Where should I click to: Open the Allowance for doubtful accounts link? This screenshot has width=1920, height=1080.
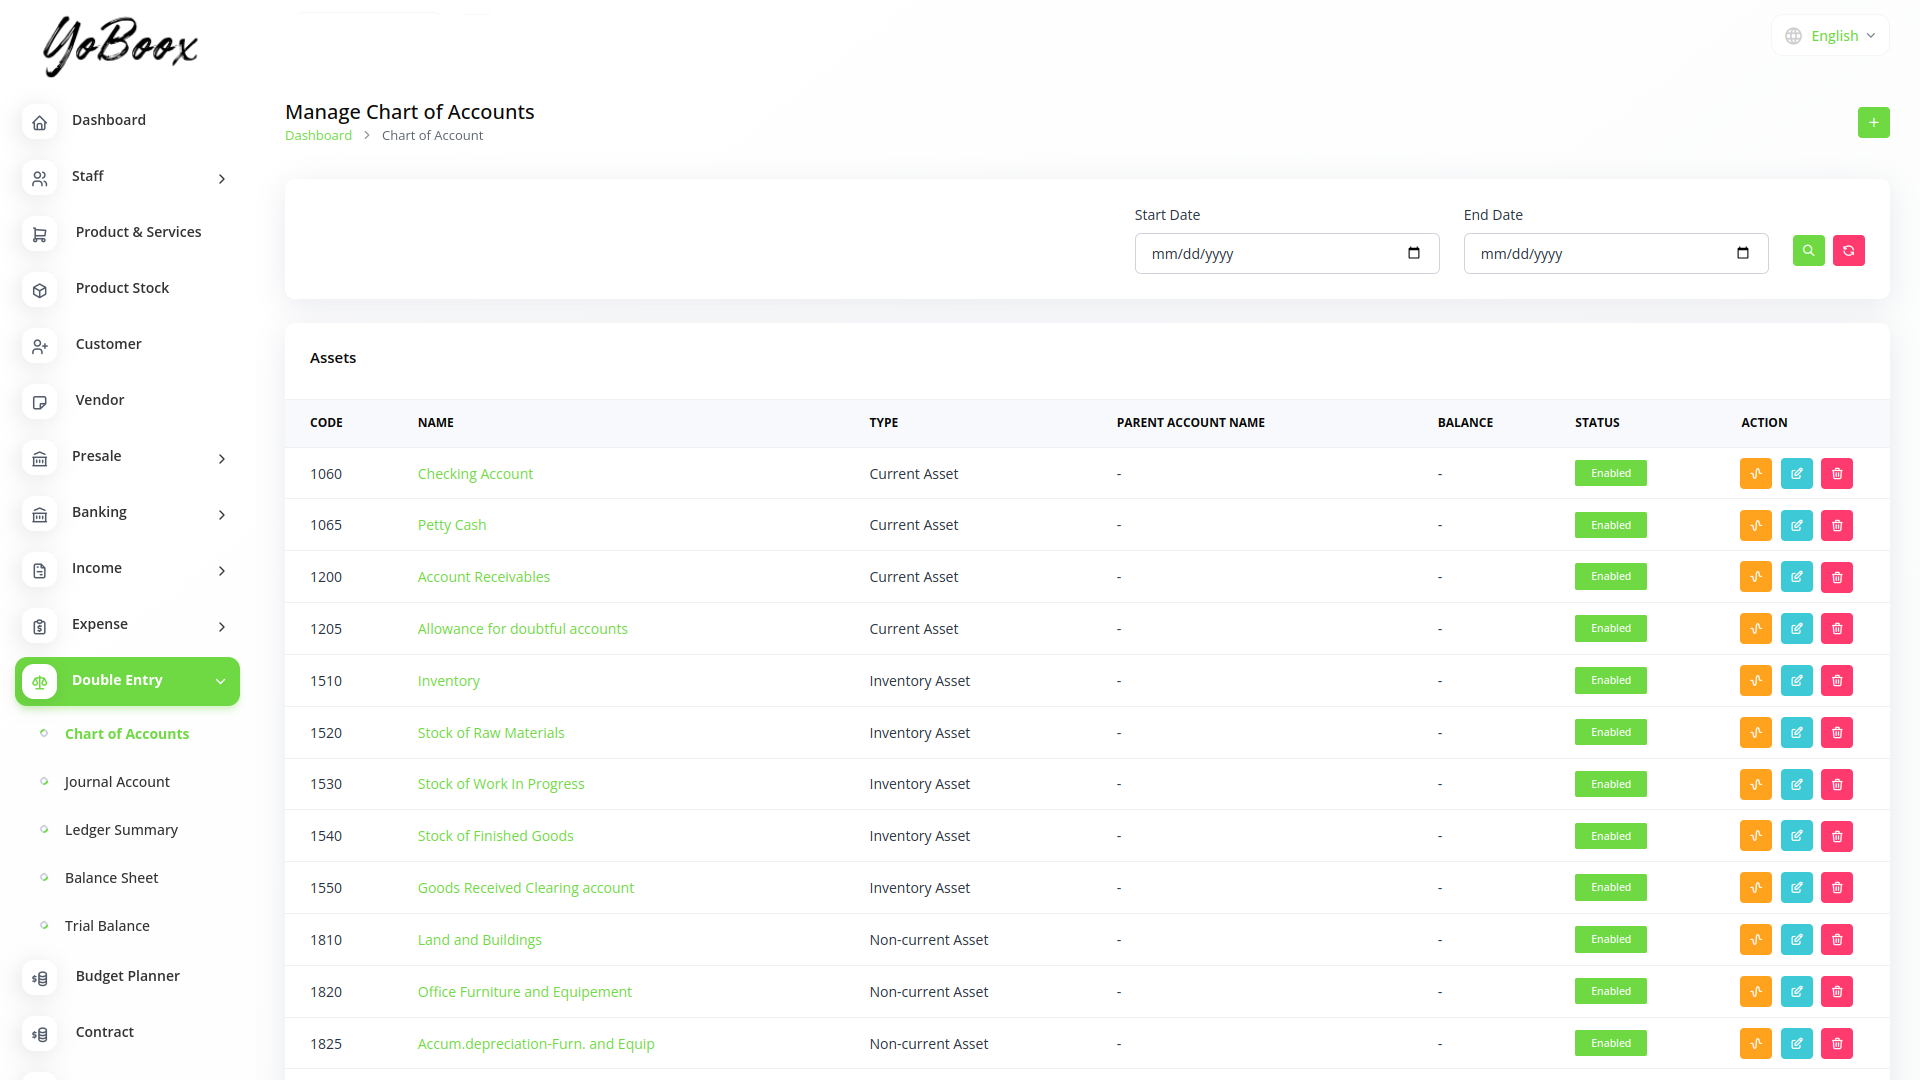click(522, 629)
